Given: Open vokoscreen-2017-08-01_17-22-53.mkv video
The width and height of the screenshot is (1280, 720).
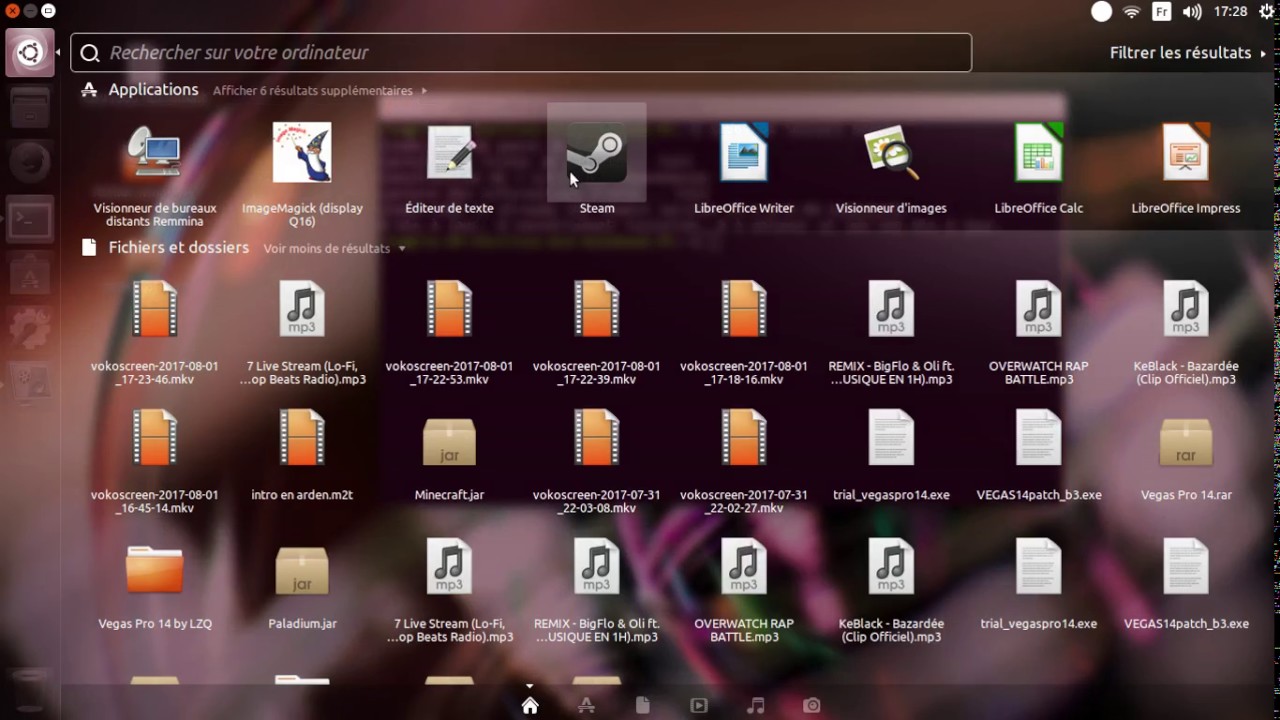Looking at the screenshot, I should coord(449,309).
